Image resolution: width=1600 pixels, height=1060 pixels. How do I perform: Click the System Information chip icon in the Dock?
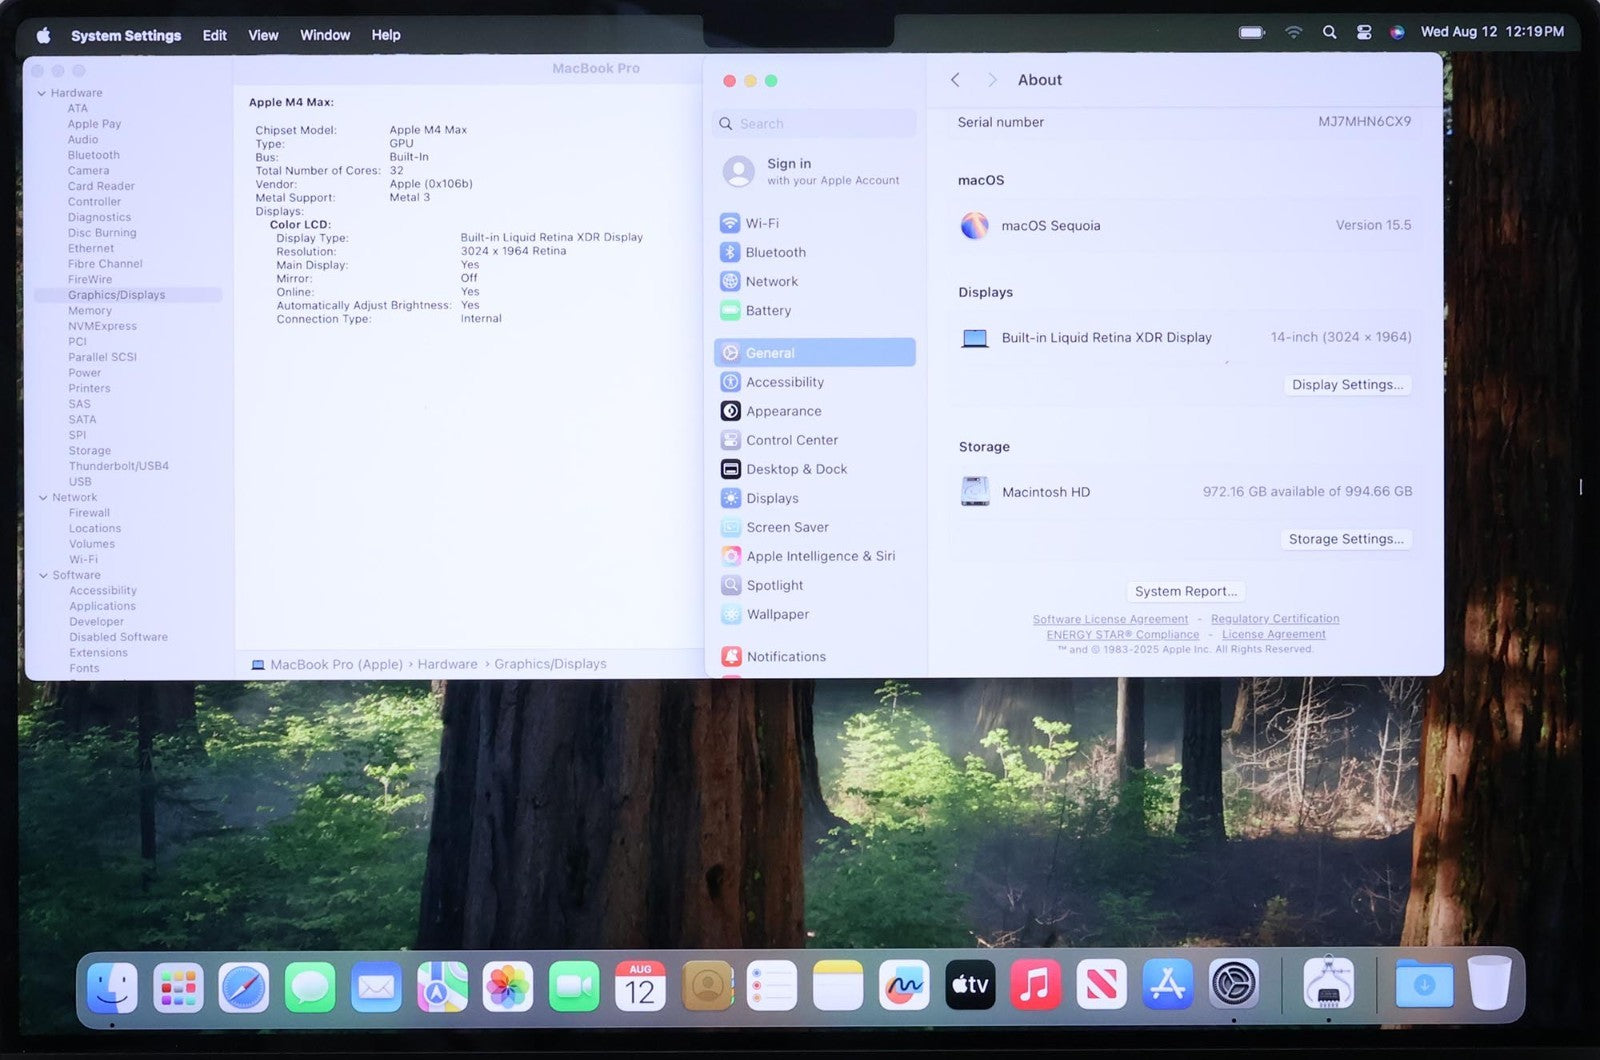pos(1329,985)
